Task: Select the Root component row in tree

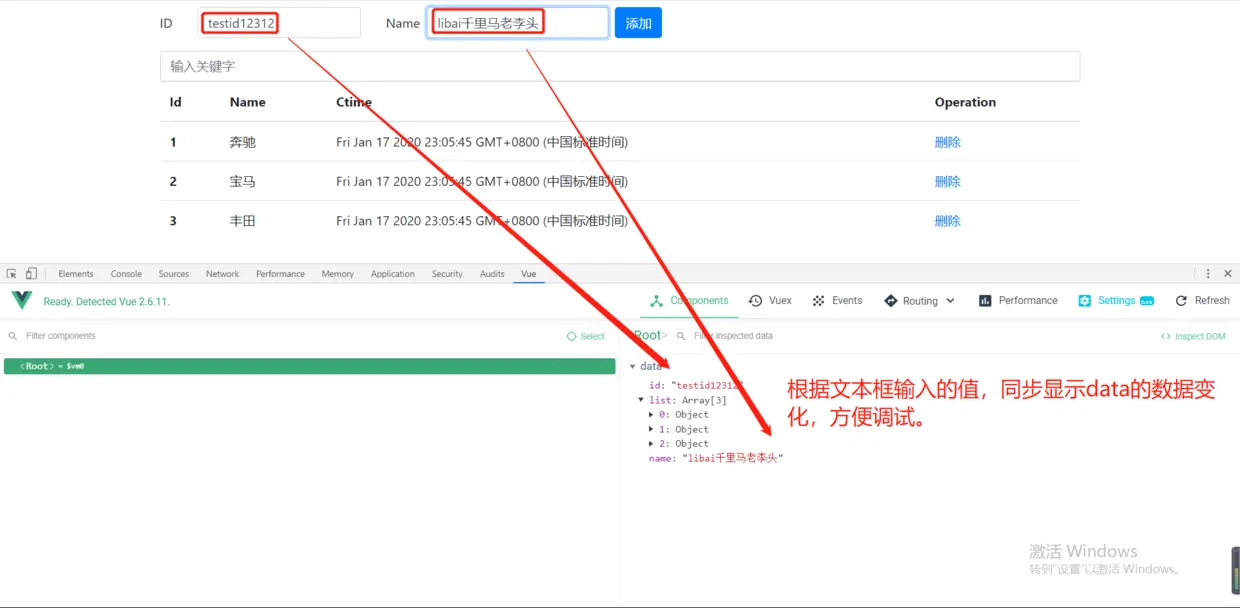Action: (309, 366)
